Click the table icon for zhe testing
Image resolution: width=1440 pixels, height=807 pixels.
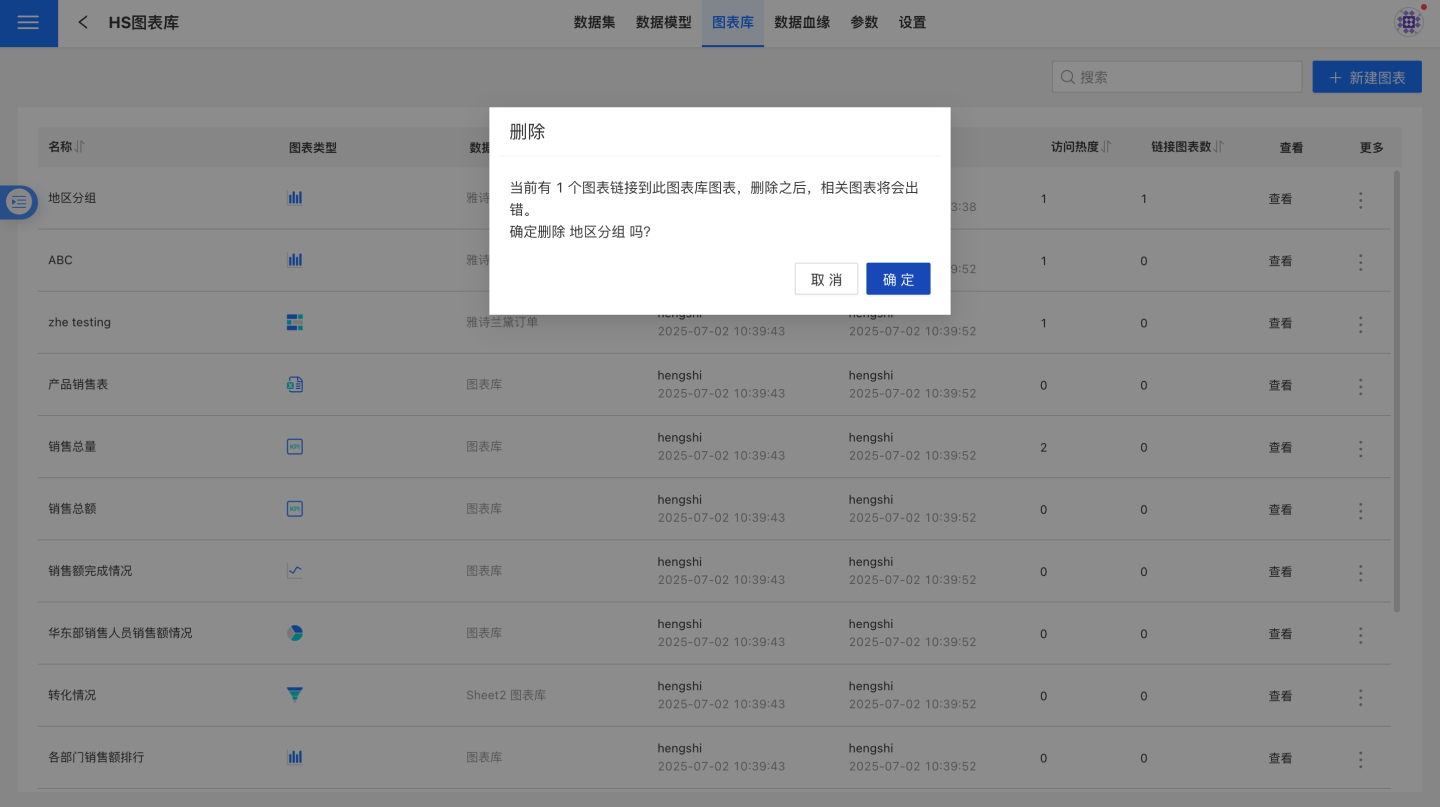[295, 322]
